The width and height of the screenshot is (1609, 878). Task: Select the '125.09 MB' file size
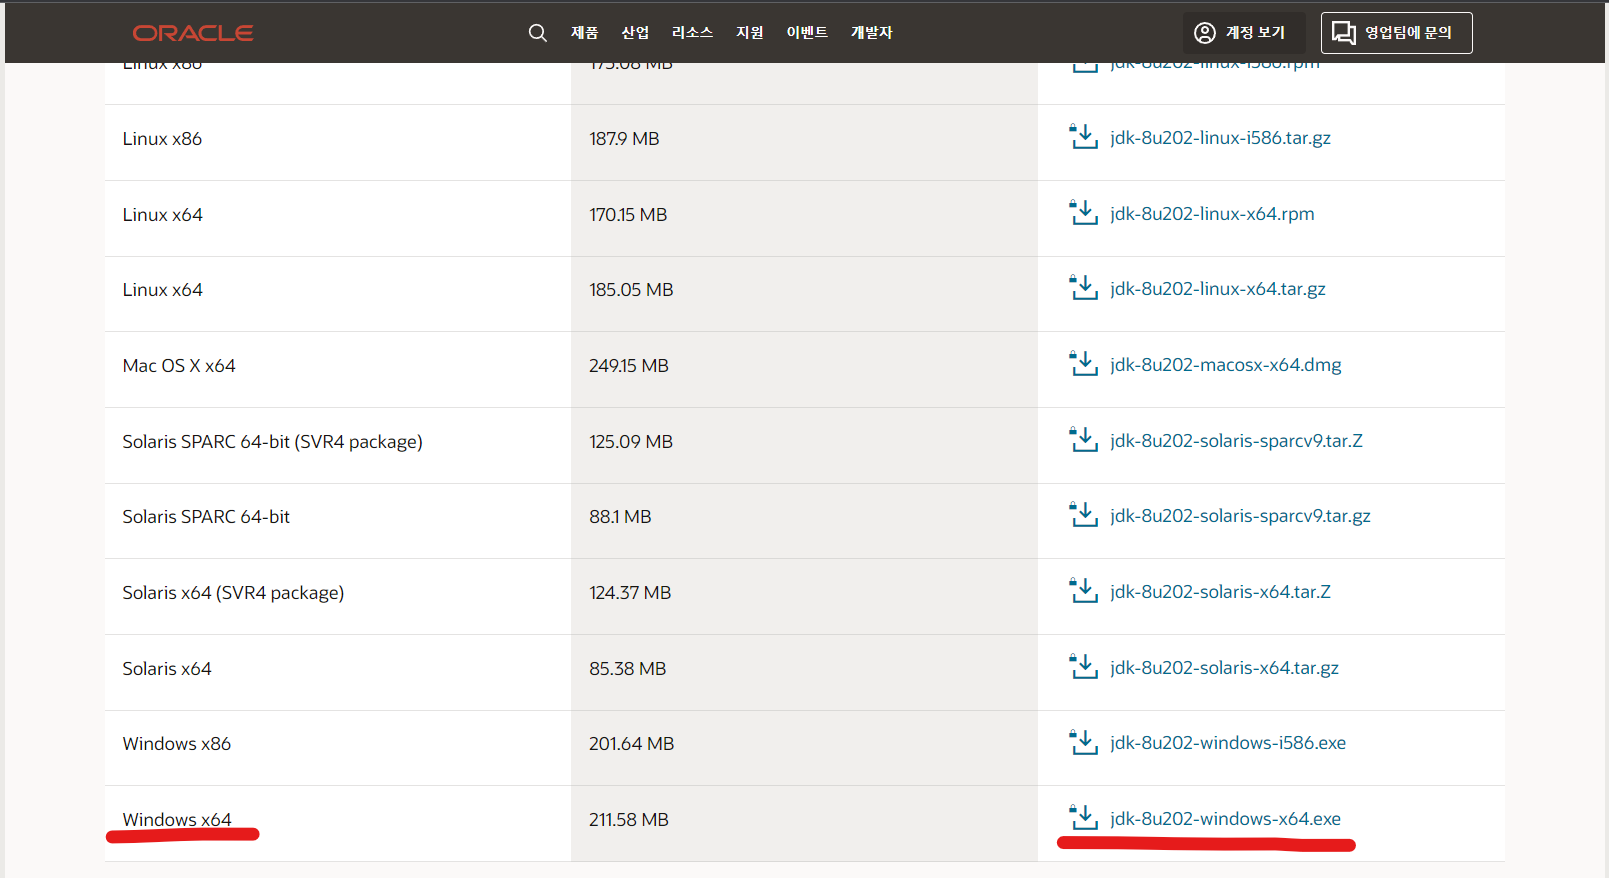[631, 442]
